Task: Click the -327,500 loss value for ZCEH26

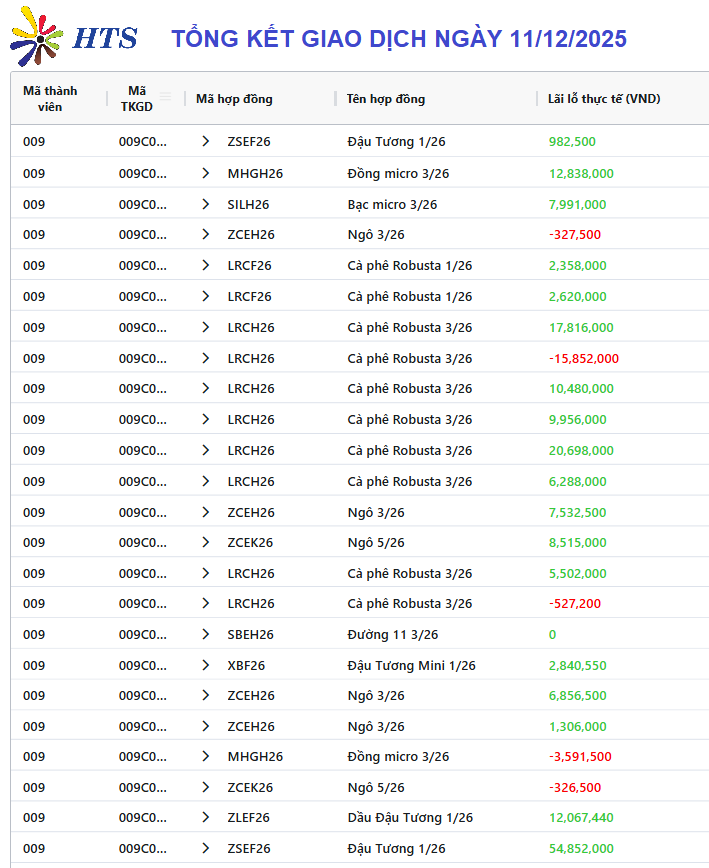Action: pos(575,235)
